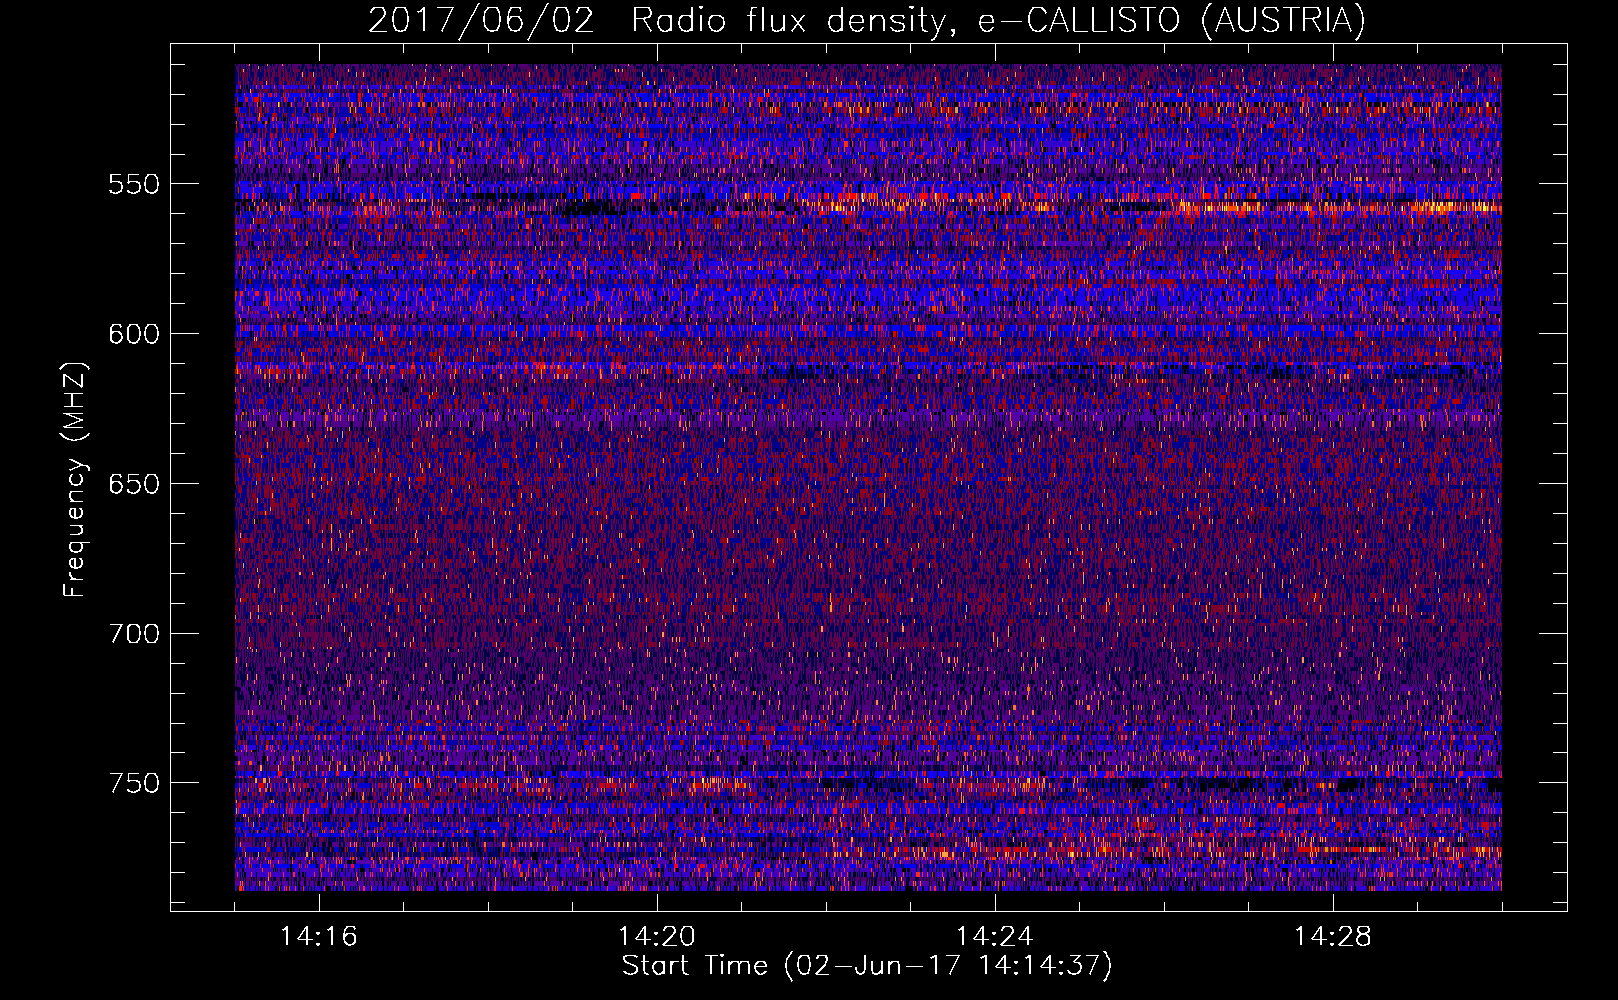Click the 'Start Time (02-Jun-17 14:14:37)' label
1618x1000 pixels.
[867, 966]
